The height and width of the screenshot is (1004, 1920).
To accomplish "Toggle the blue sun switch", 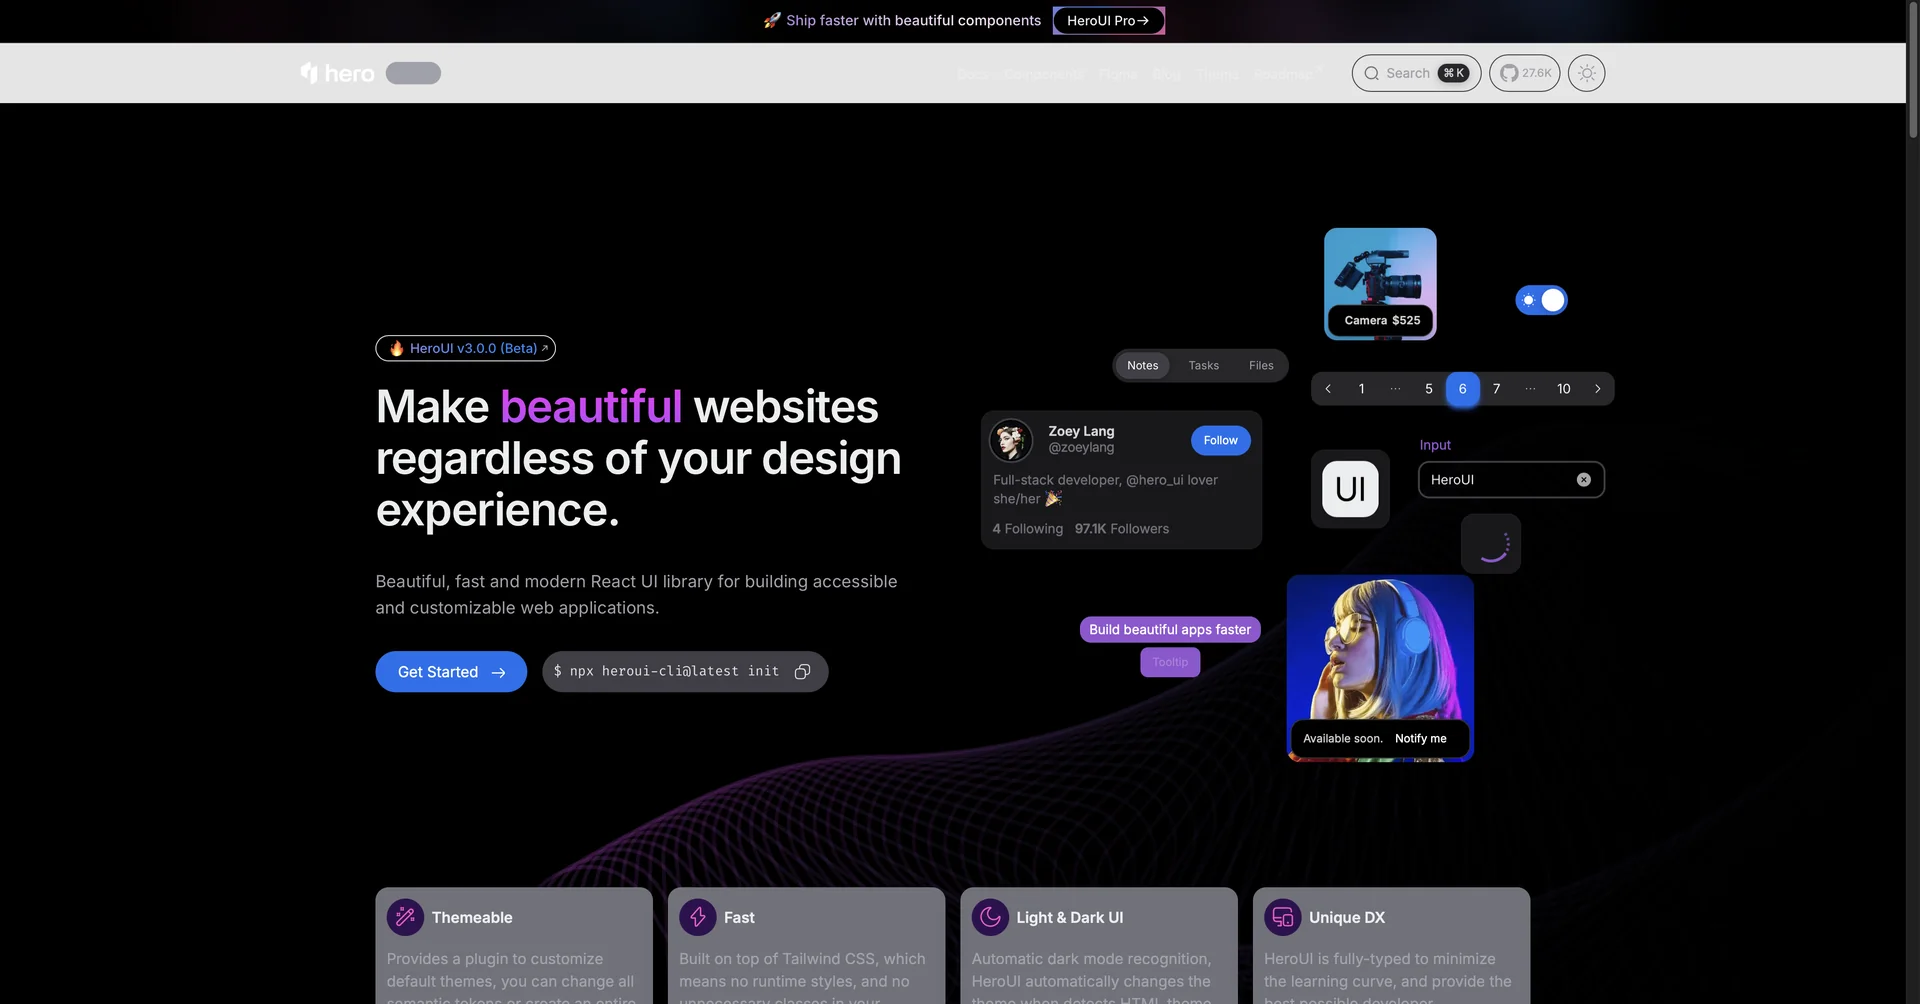I will [1541, 300].
